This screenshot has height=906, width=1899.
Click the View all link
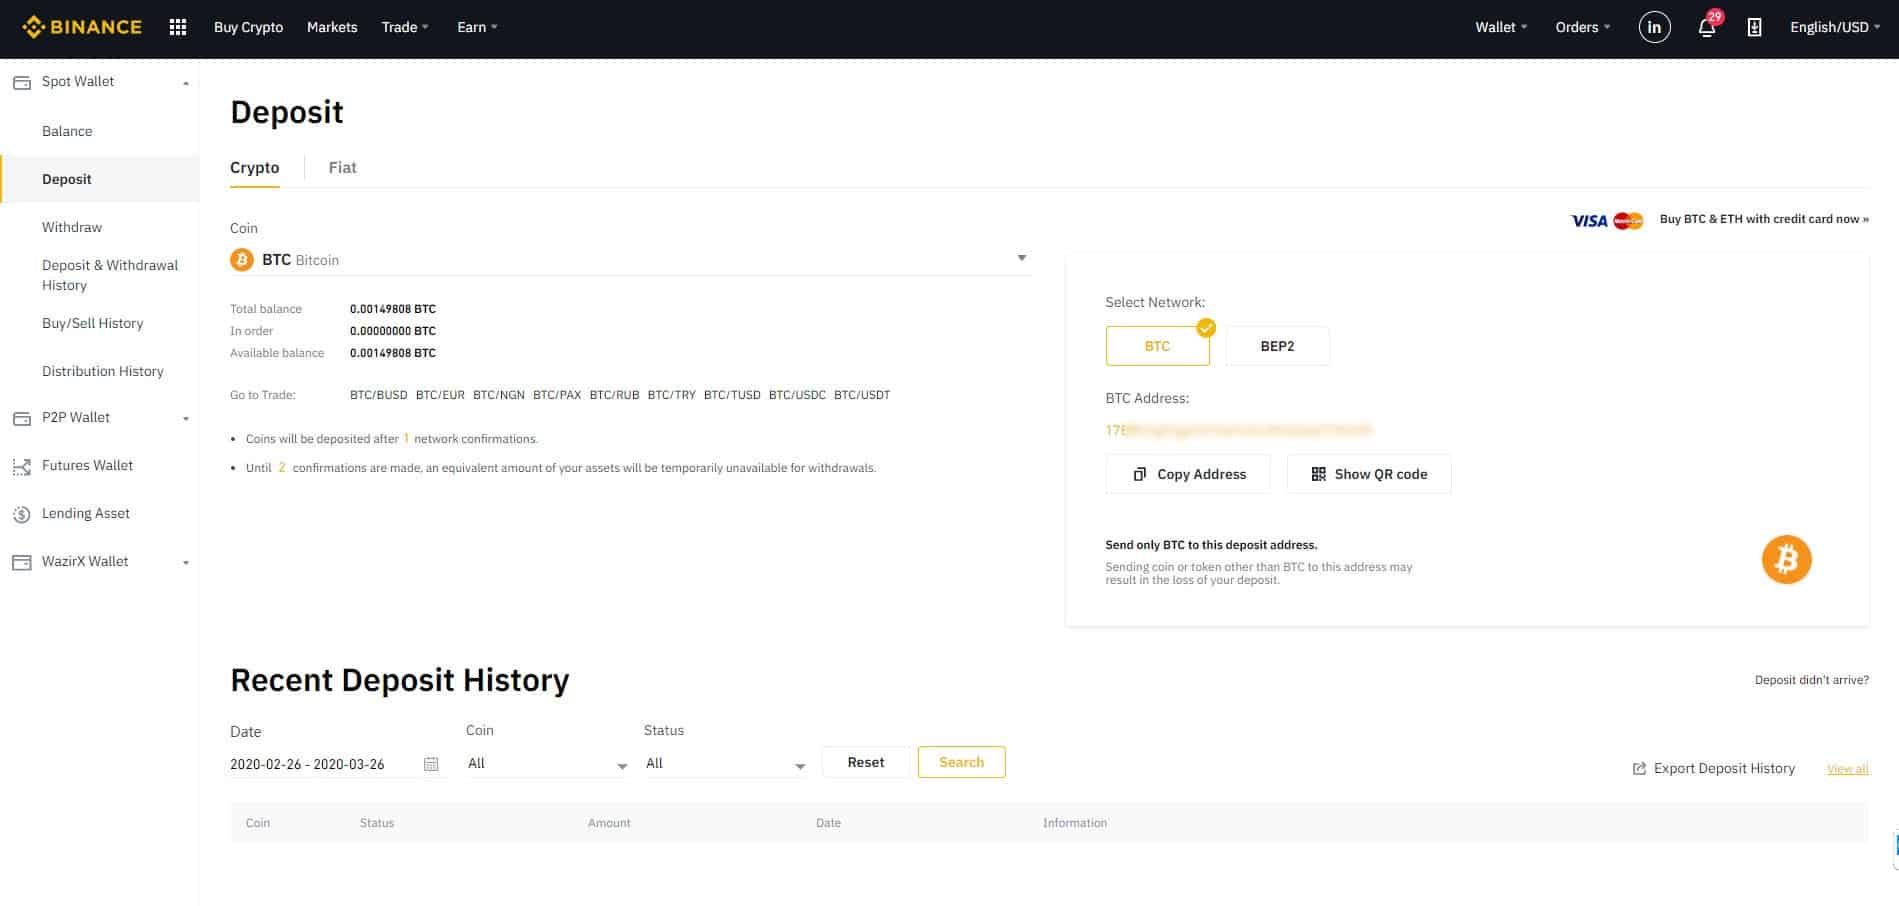(1847, 769)
